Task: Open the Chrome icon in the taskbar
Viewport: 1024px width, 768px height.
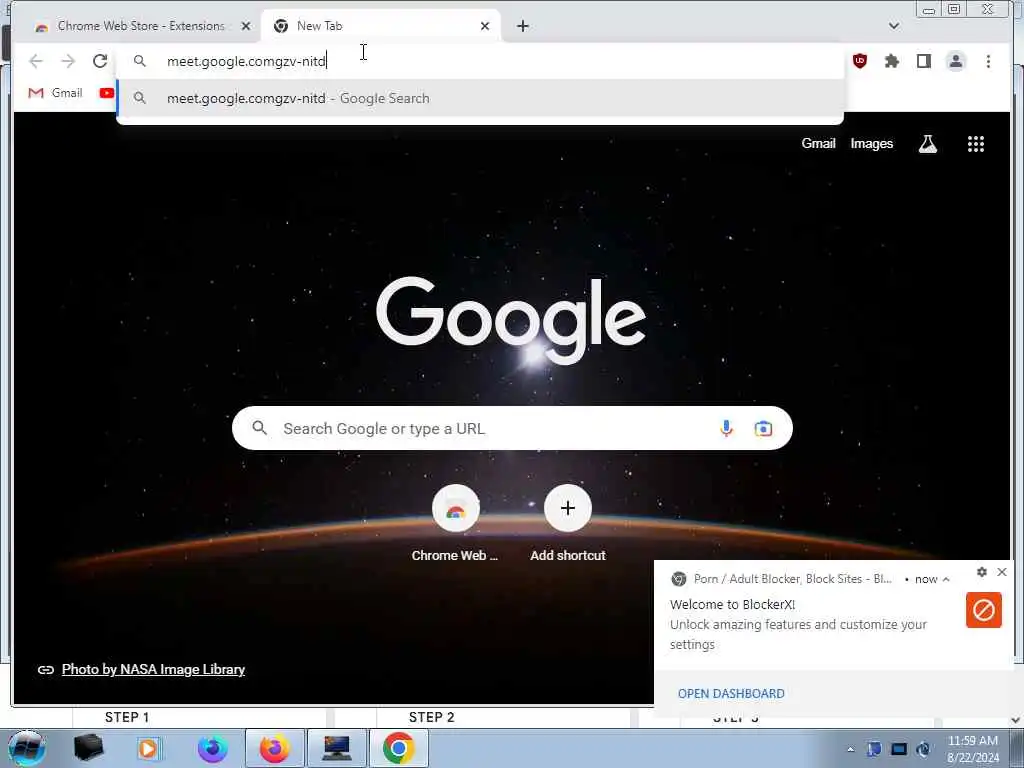Action: tap(399, 748)
